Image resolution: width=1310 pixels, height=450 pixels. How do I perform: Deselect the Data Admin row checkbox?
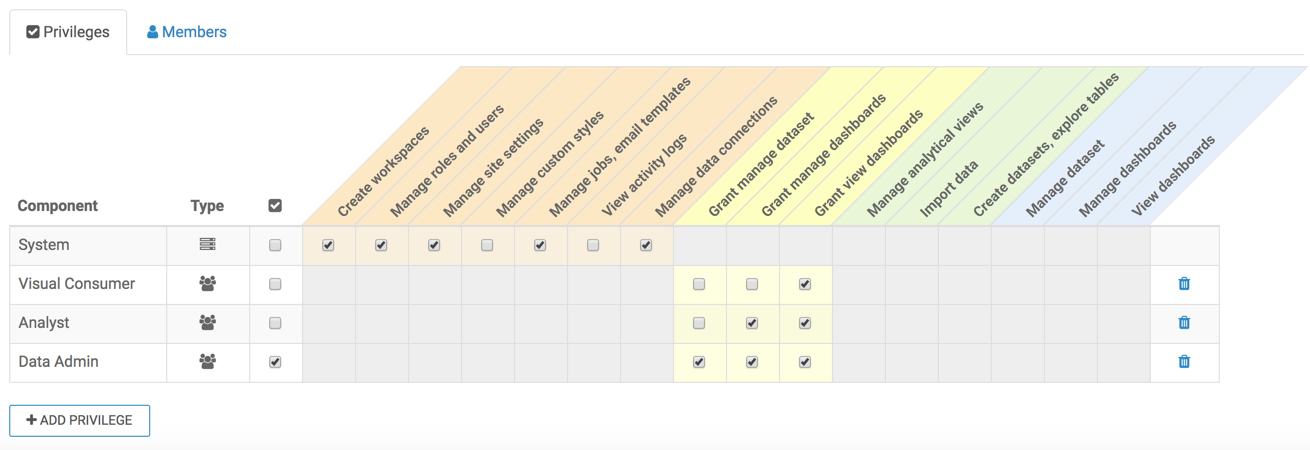(x=275, y=362)
